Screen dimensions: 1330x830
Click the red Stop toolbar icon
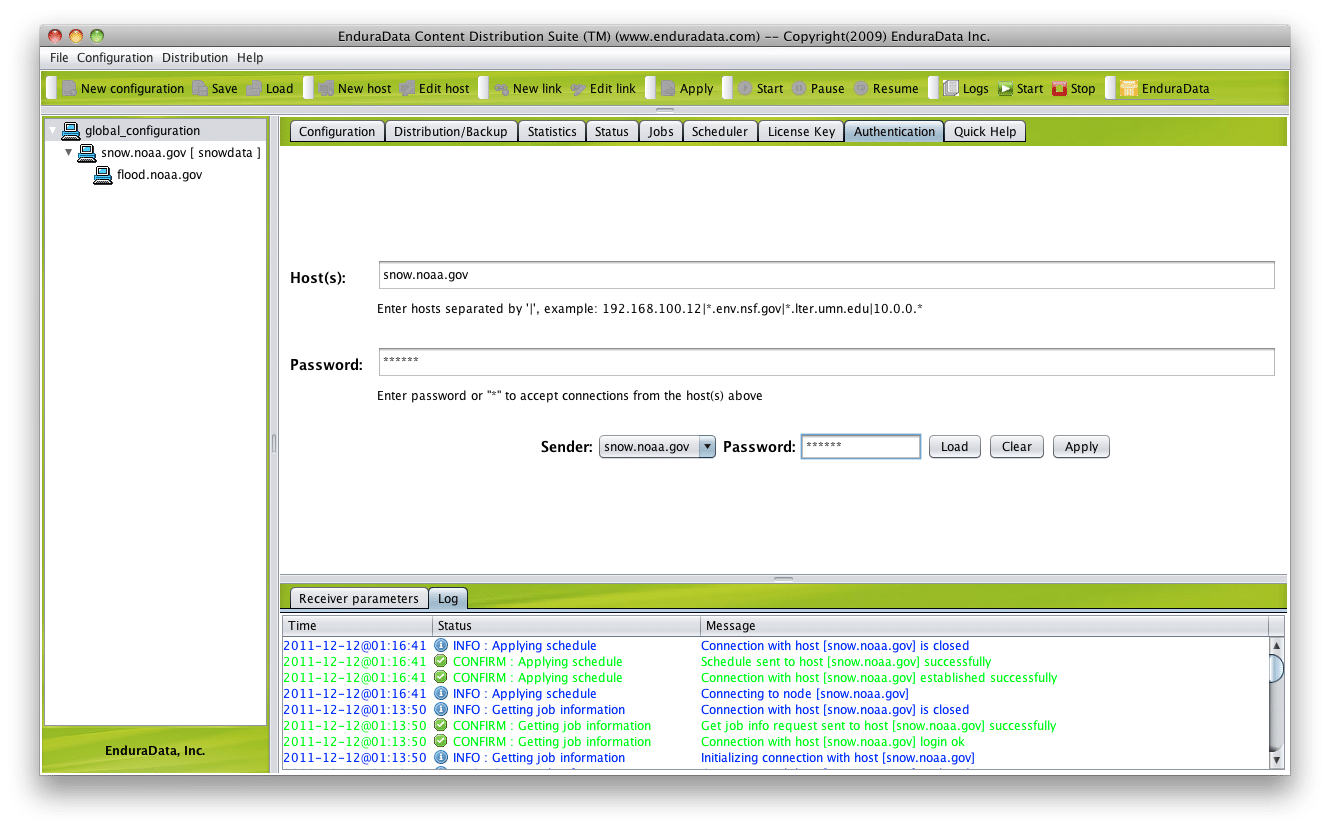point(1059,88)
